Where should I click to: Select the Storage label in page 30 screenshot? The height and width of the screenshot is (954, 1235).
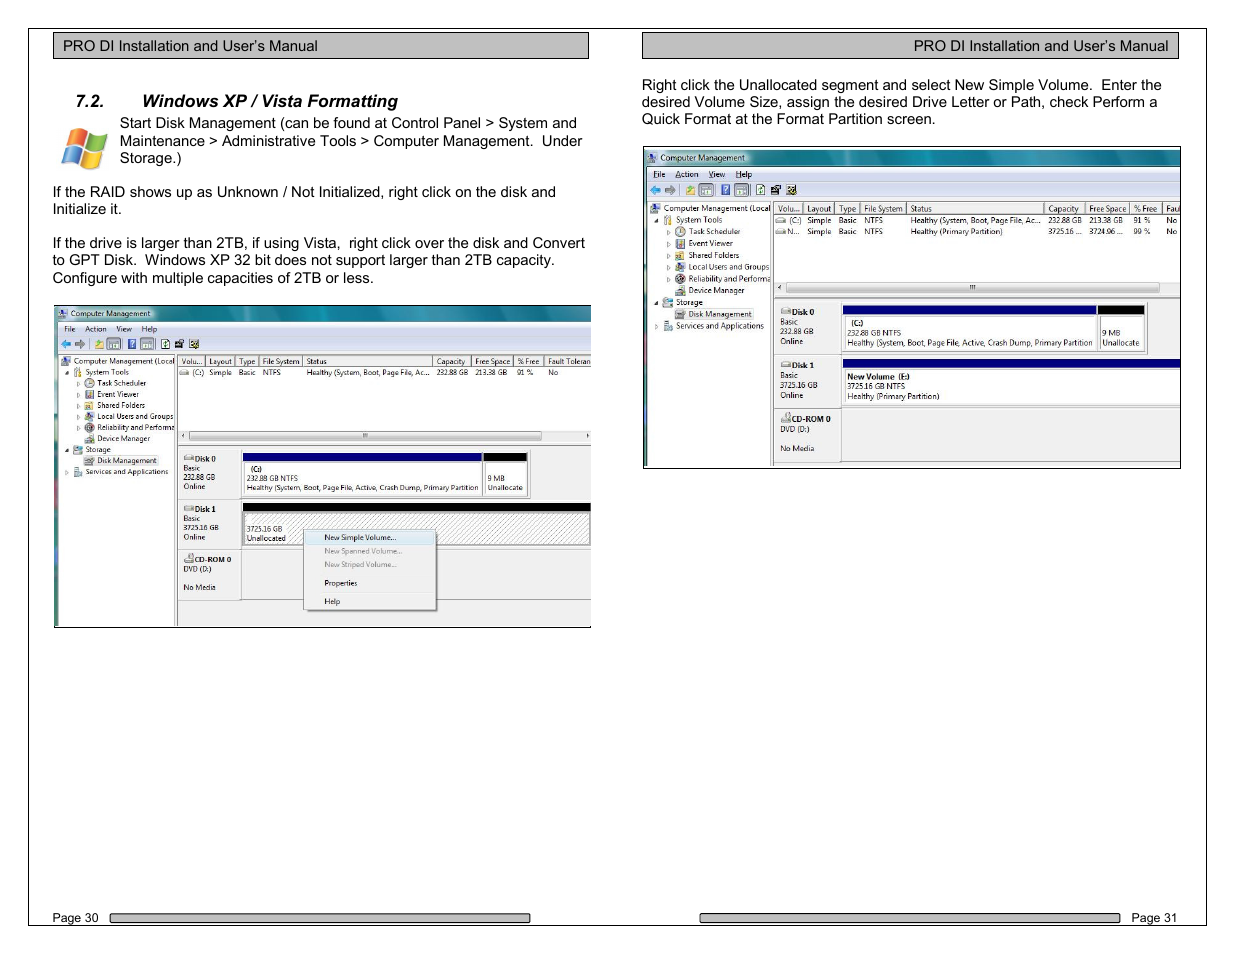point(98,450)
